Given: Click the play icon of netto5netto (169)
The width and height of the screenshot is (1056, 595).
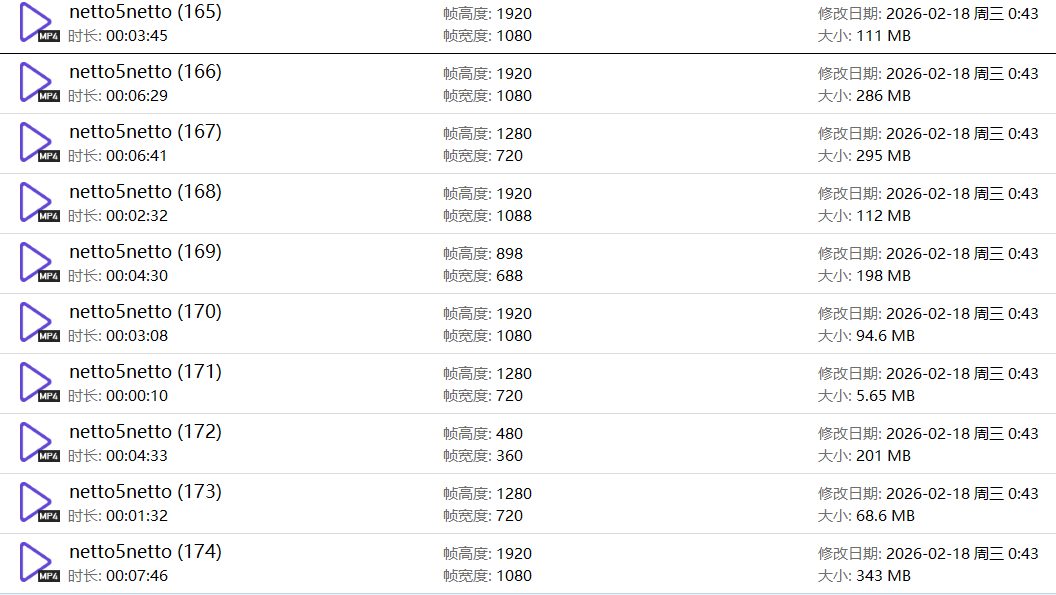Looking at the screenshot, I should [x=37, y=263].
